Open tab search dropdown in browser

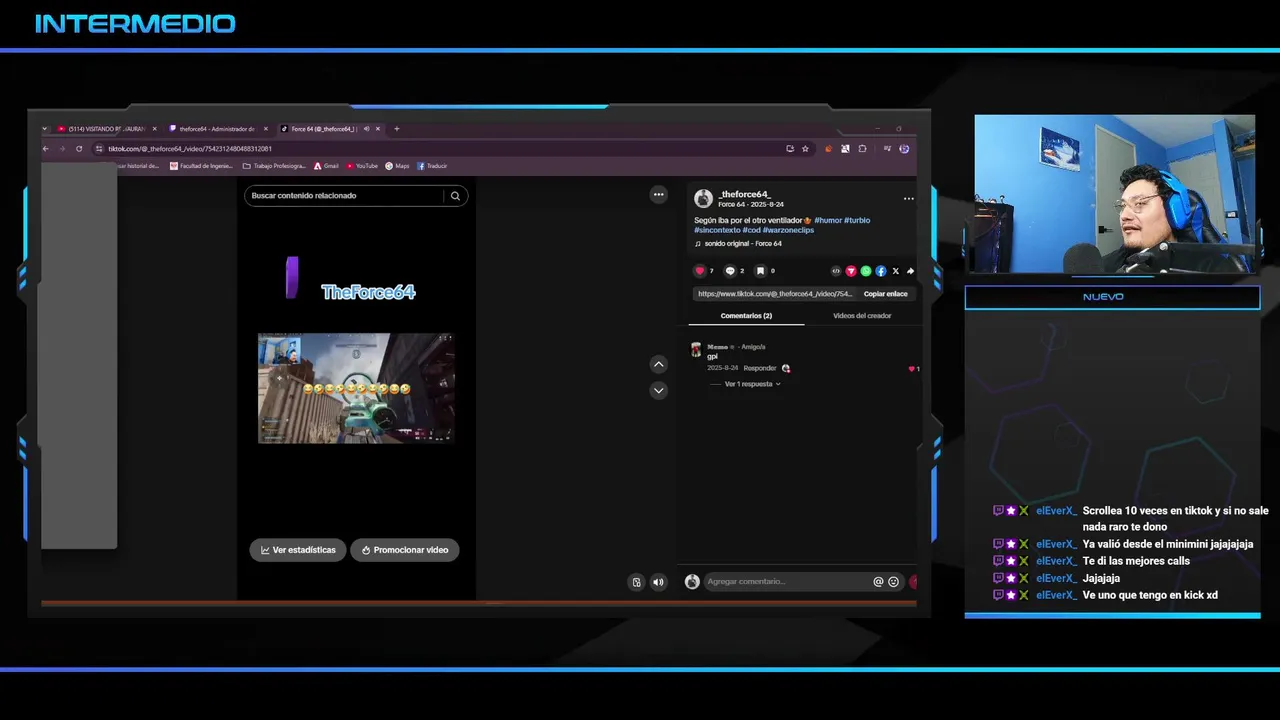(x=45, y=129)
